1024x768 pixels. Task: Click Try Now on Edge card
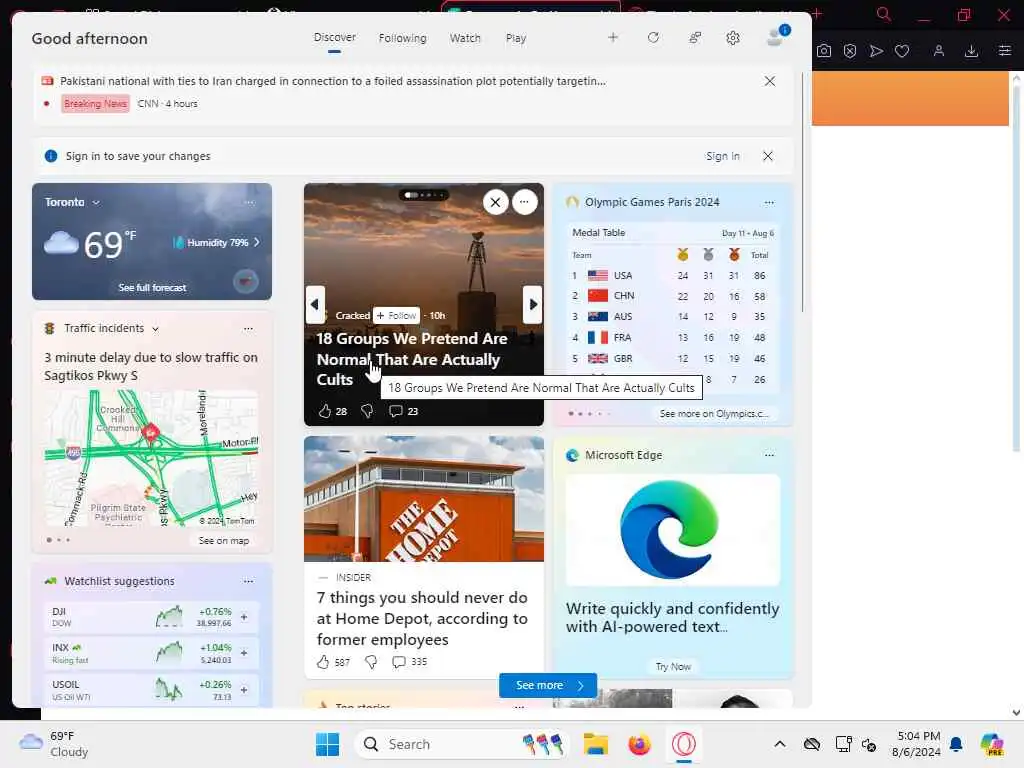(x=673, y=666)
